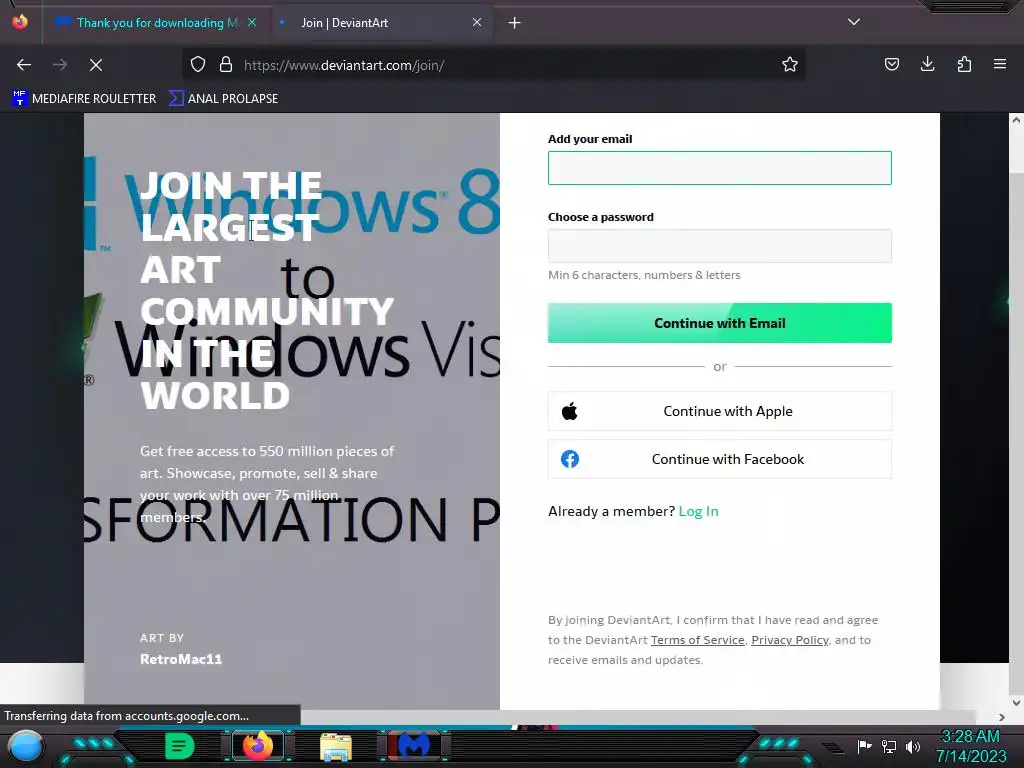The width and height of the screenshot is (1024, 768).
Task: Open the Save to Pocket icon
Action: click(x=891, y=64)
